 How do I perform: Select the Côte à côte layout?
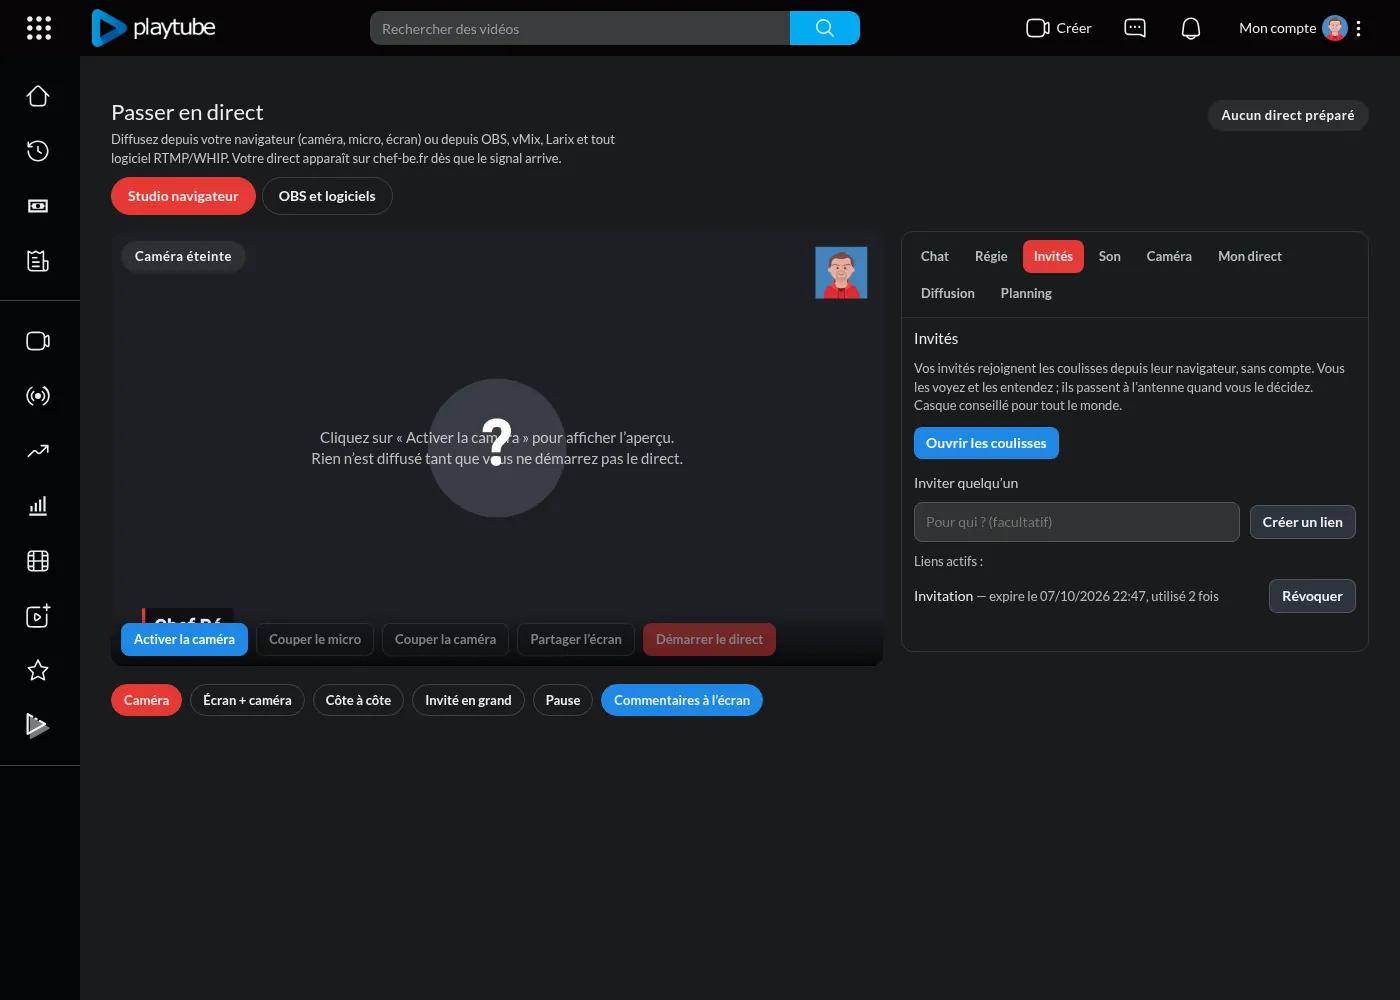[x=358, y=700]
